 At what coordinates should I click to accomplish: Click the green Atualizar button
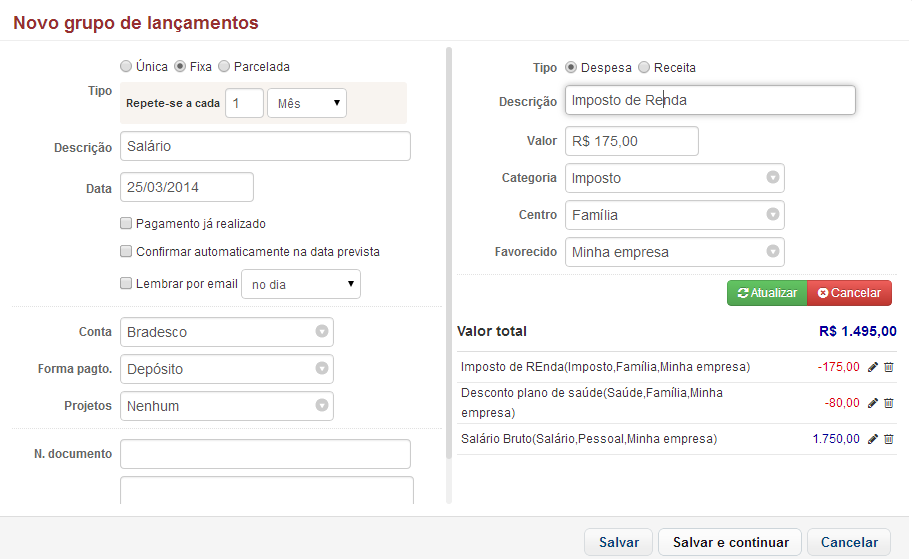point(766,293)
